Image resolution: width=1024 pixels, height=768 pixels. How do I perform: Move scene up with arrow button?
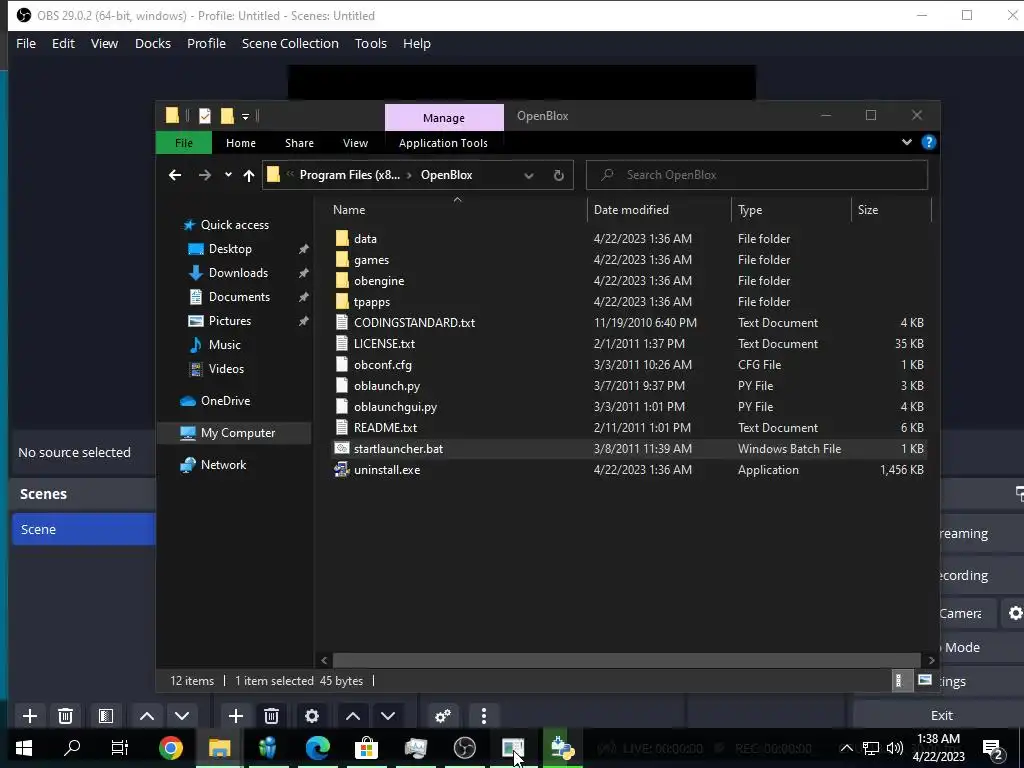coord(147,716)
